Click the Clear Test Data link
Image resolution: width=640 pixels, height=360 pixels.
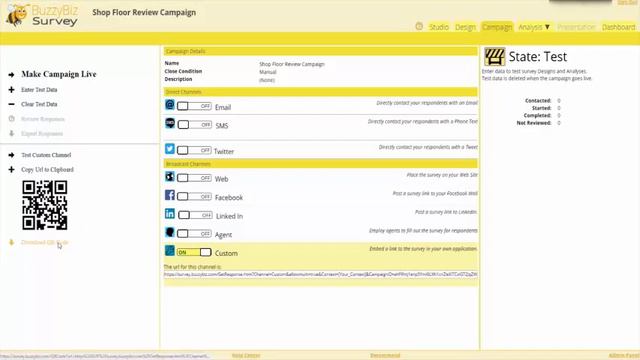click(x=39, y=104)
